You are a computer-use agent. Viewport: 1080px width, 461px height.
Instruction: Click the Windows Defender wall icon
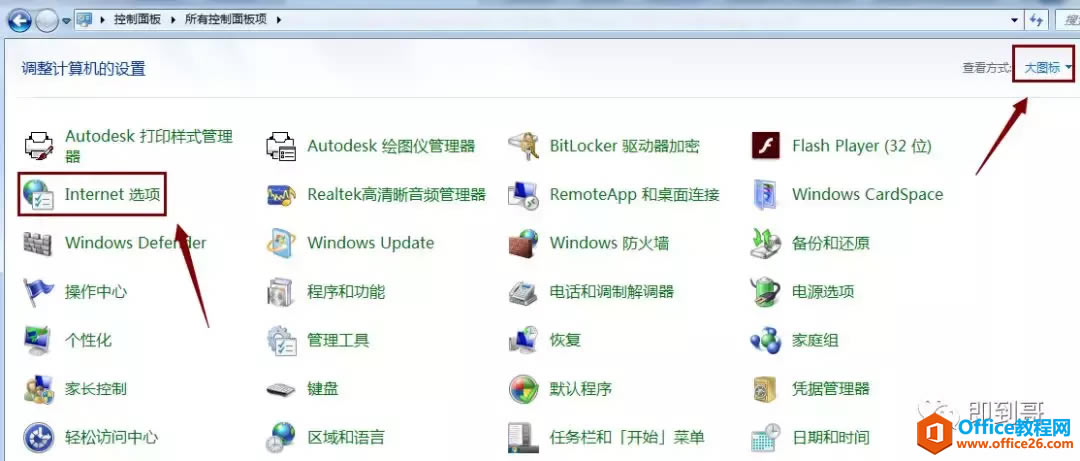tap(39, 243)
